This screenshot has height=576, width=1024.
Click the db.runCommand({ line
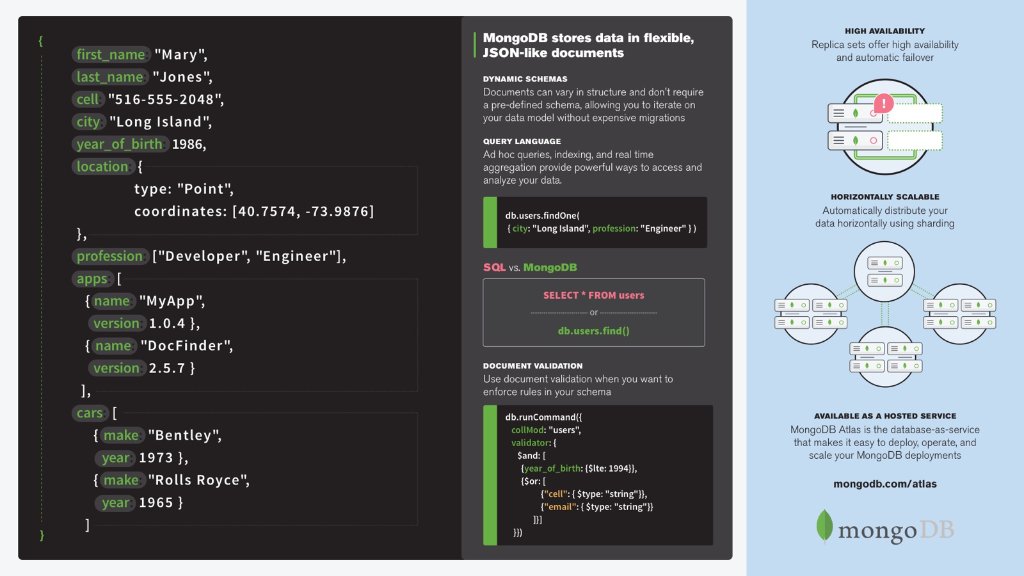[x=543, y=417]
